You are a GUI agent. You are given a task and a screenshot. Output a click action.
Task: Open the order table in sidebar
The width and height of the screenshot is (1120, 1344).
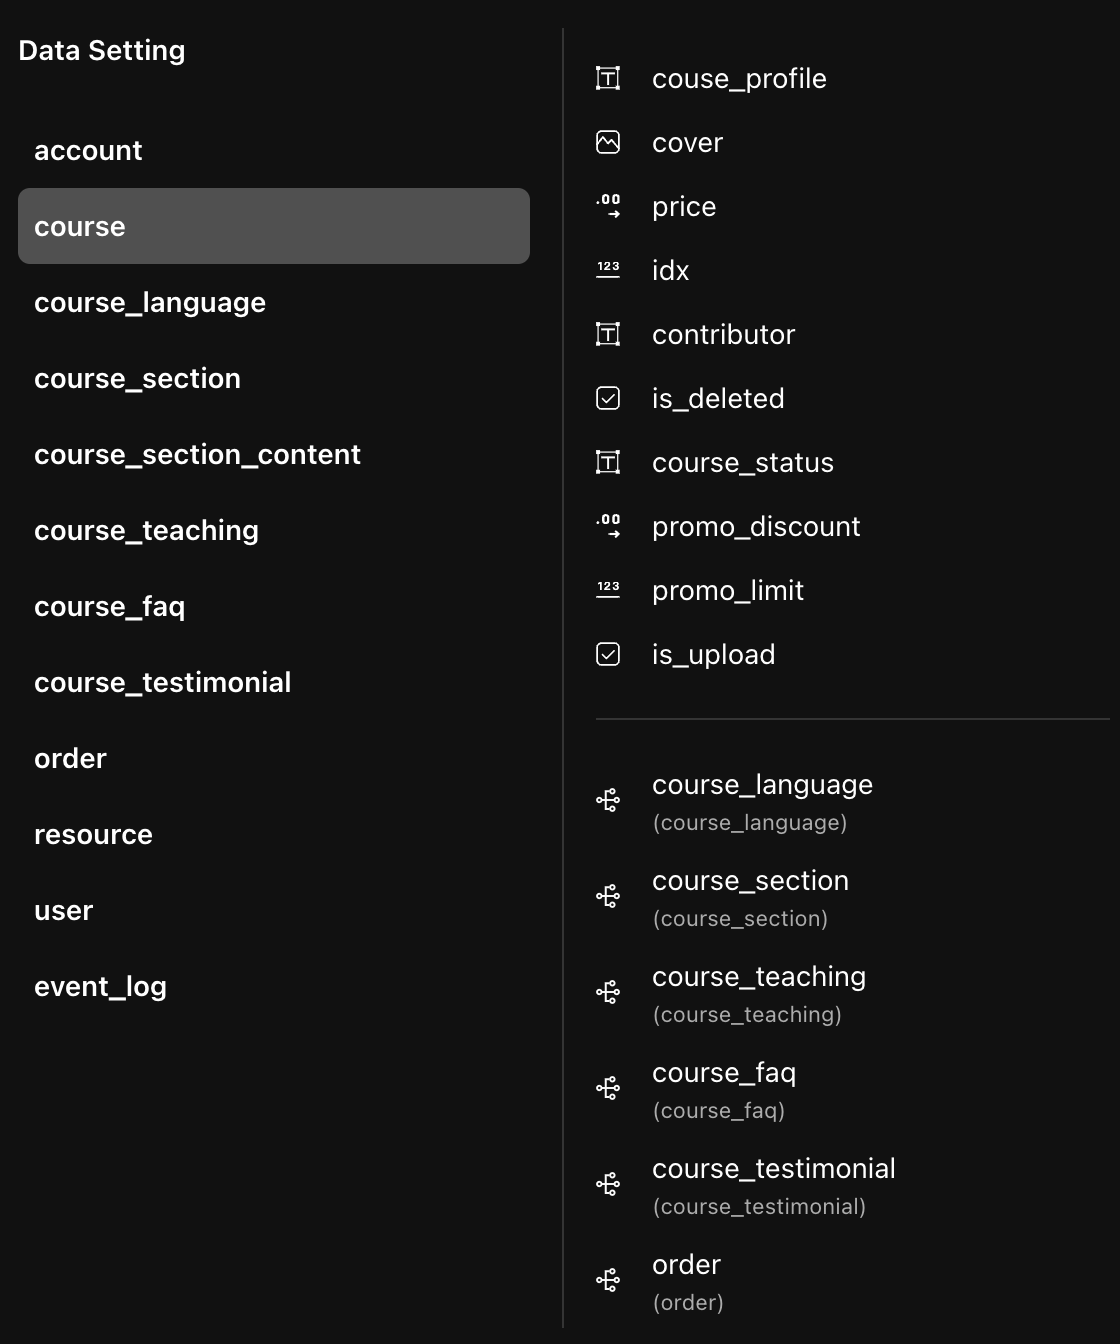pyautogui.click(x=274, y=758)
